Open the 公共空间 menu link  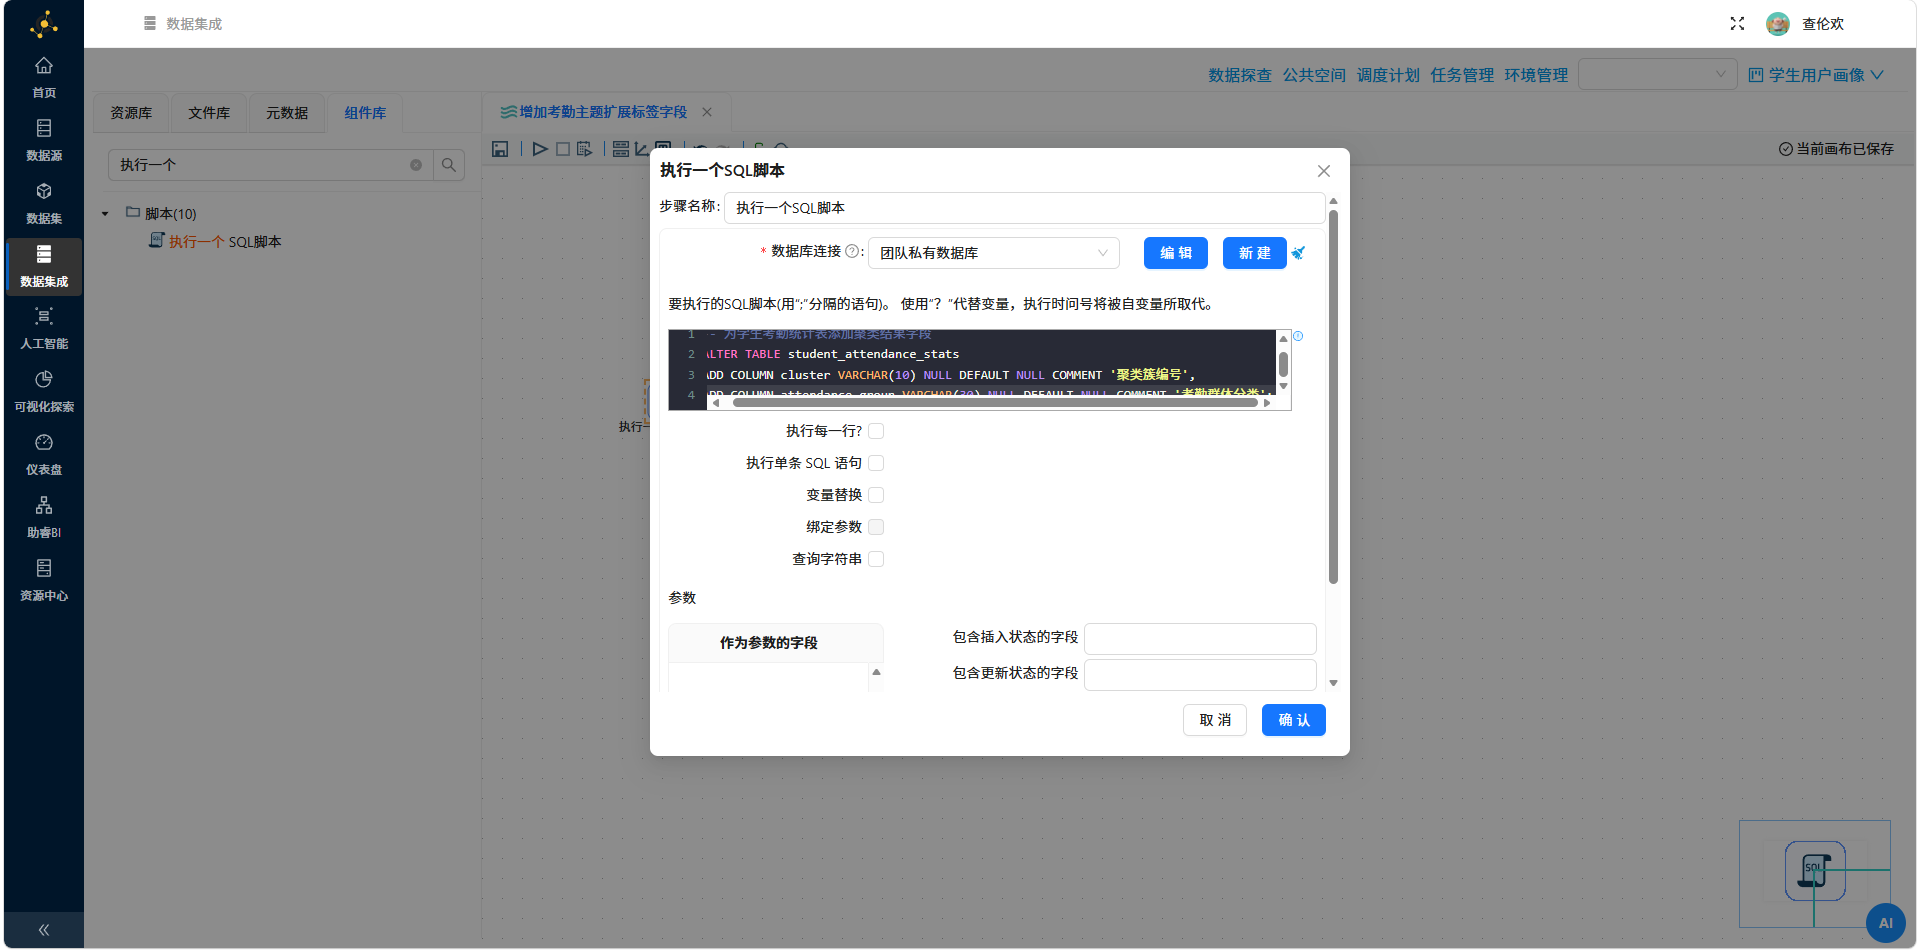[x=1314, y=75]
